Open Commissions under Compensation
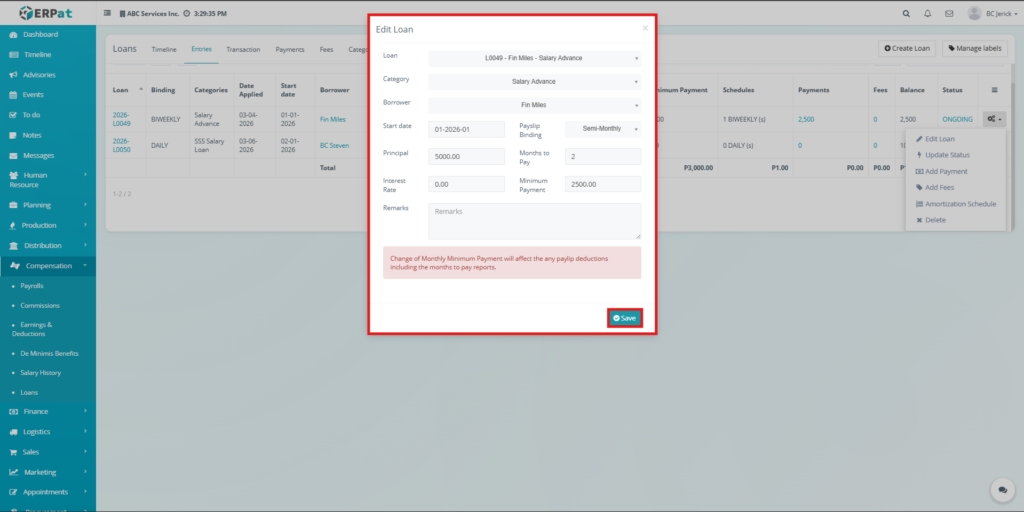 pyautogui.click(x=40, y=306)
